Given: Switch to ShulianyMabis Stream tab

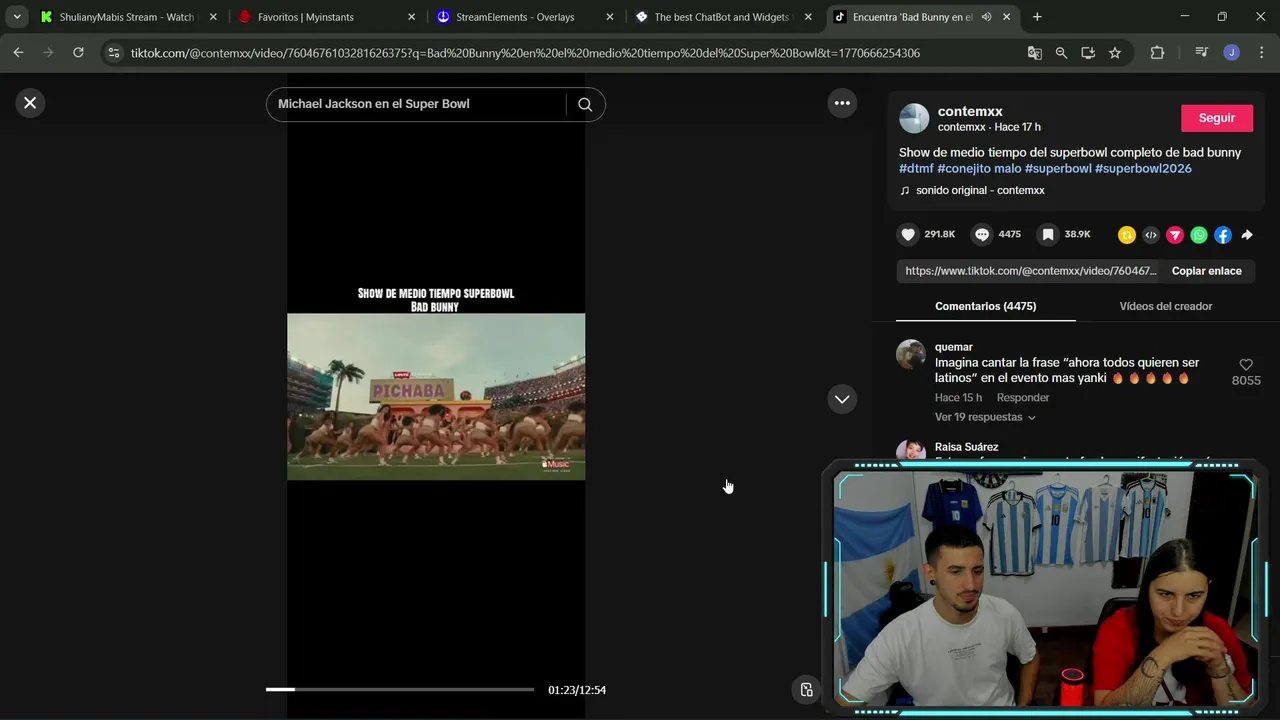Looking at the screenshot, I should [x=127, y=17].
